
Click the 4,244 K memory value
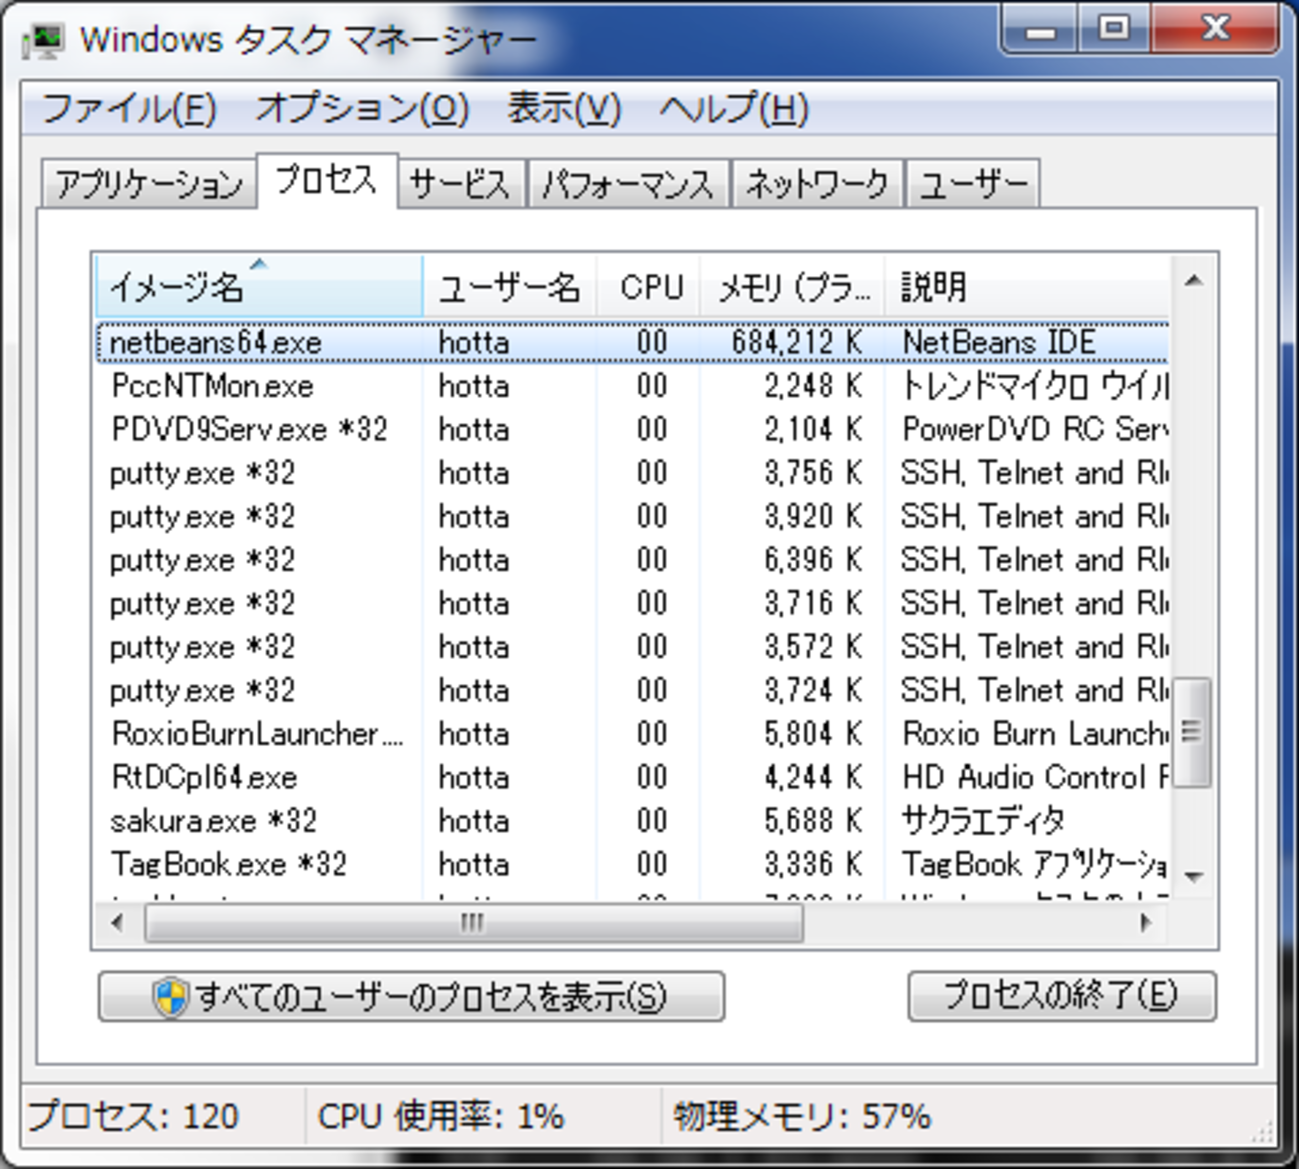(813, 777)
